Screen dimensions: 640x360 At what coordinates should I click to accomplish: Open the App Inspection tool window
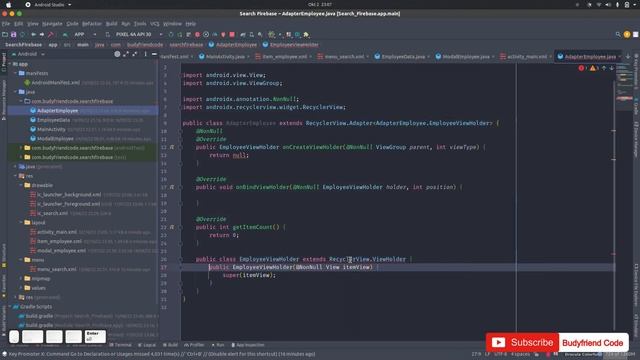pyautogui.click(x=248, y=345)
